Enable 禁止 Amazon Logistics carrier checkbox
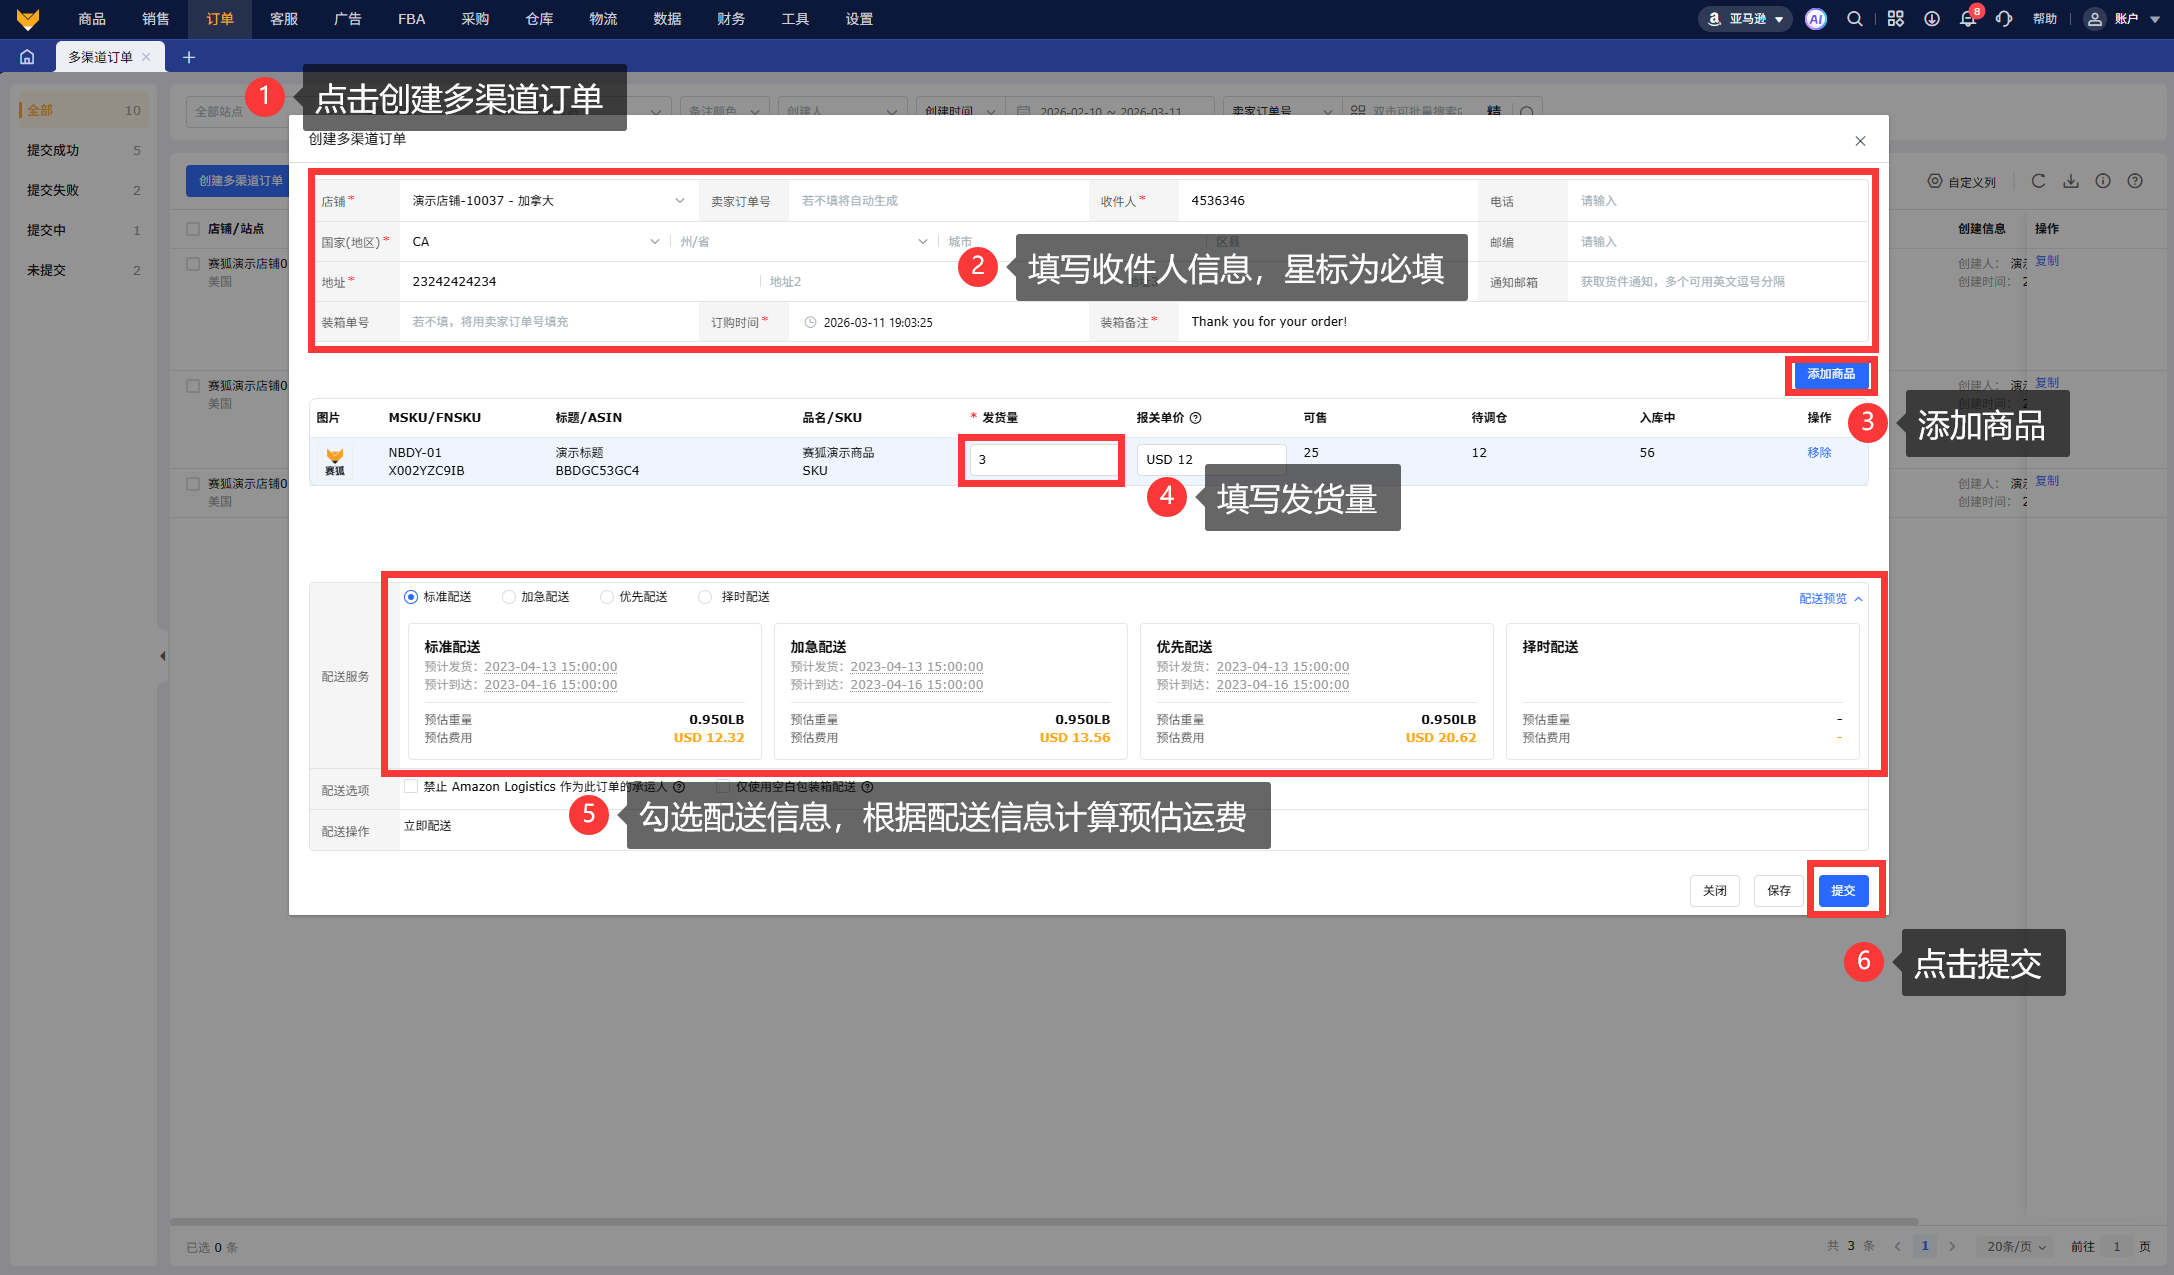 pyautogui.click(x=411, y=787)
